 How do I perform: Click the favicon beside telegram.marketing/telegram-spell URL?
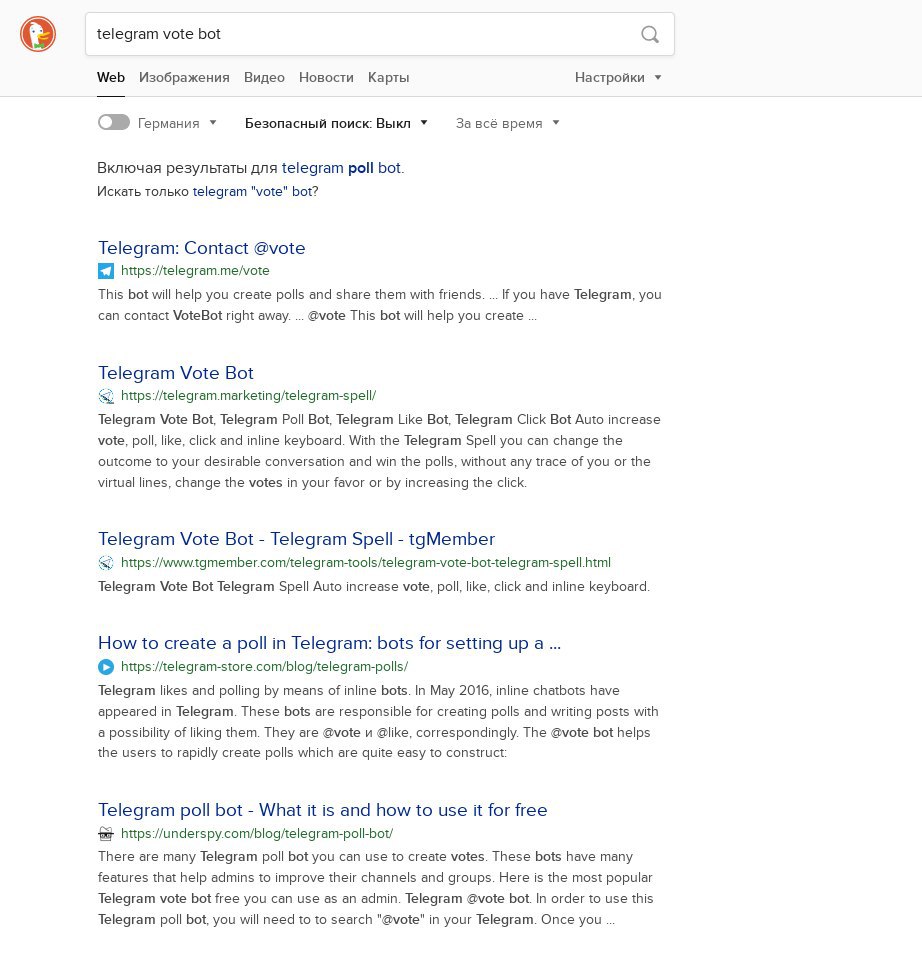click(106, 396)
